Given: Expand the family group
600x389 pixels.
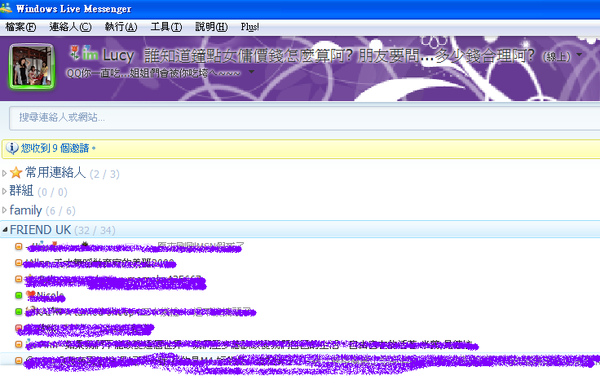Looking at the screenshot, I should point(4,210).
